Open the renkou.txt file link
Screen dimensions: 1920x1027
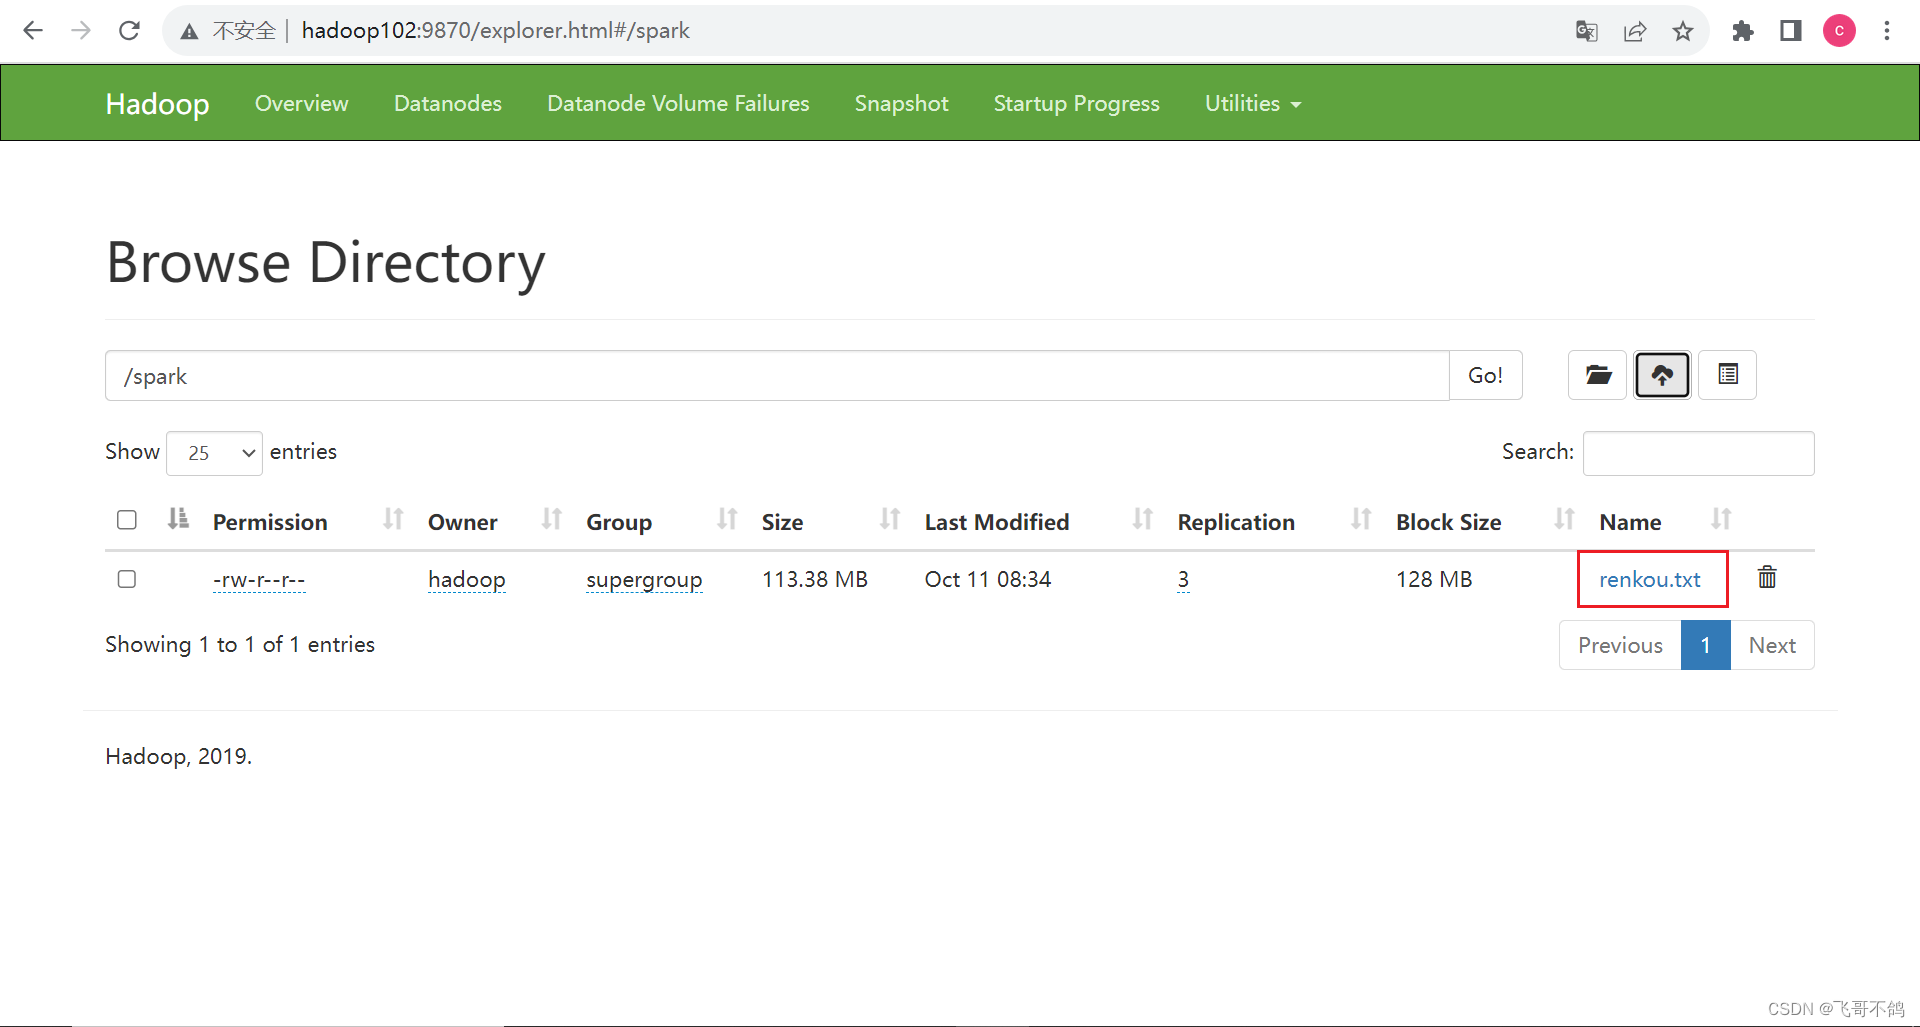tap(1649, 580)
